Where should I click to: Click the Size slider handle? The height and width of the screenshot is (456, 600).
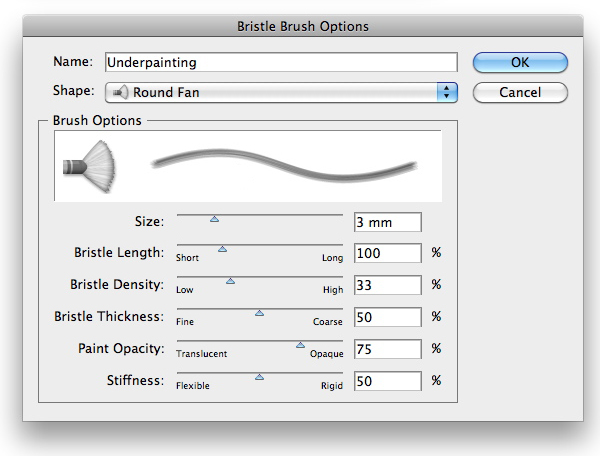click(x=214, y=217)
